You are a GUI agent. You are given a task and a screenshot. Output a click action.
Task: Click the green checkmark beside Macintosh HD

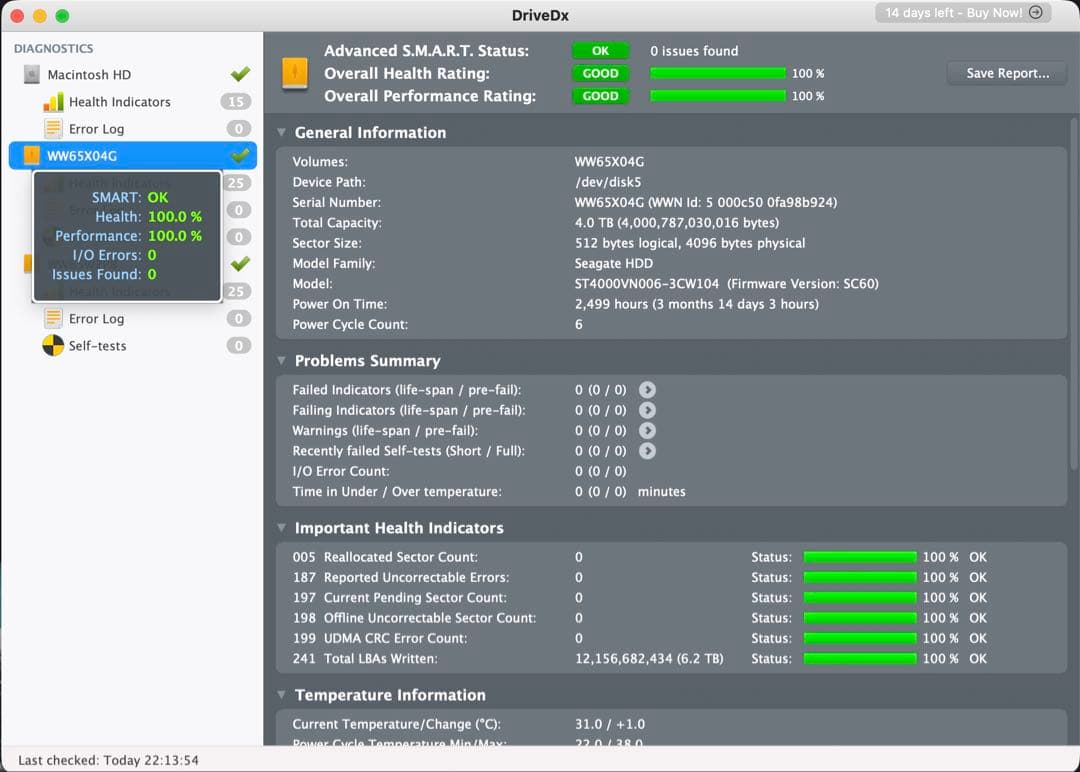tap(240, 74)
